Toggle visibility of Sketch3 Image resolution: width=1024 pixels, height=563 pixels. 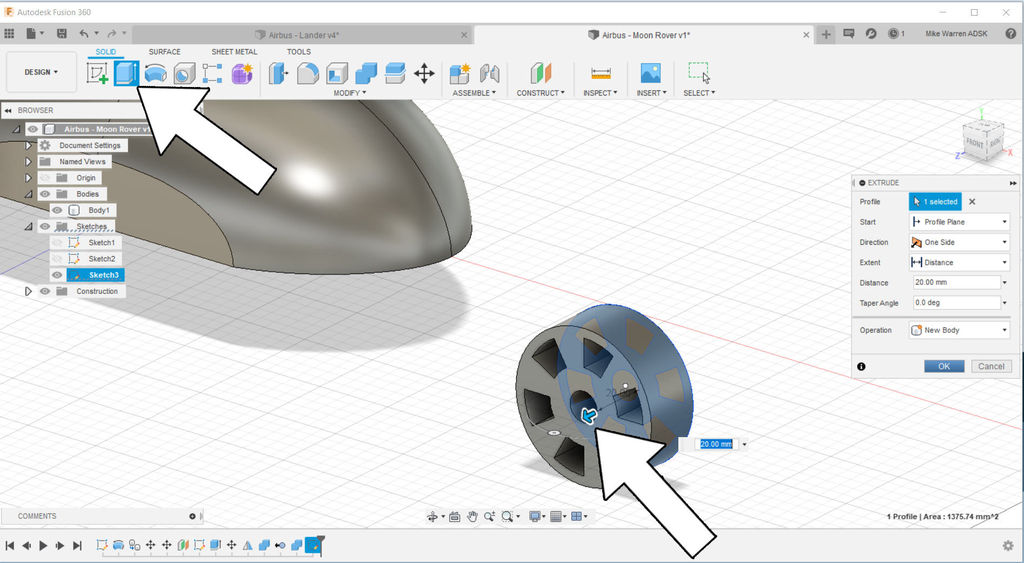click(x=57, y=275)
